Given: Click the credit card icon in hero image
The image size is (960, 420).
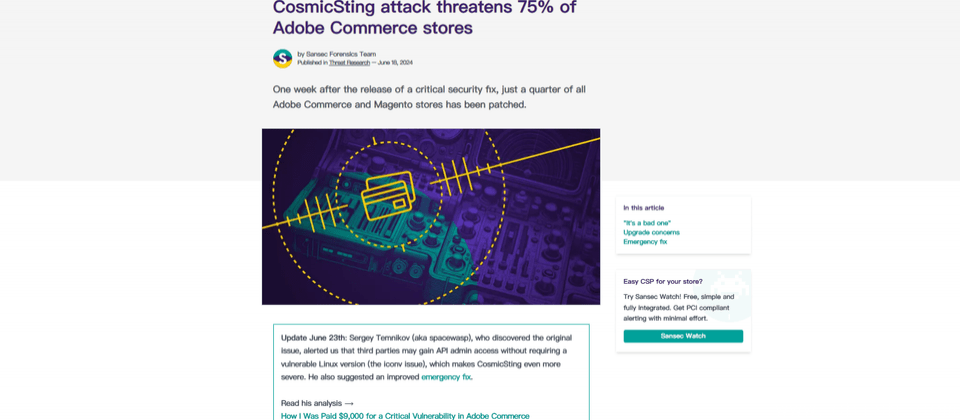Looking at the screenshot, I should (388, 195).
